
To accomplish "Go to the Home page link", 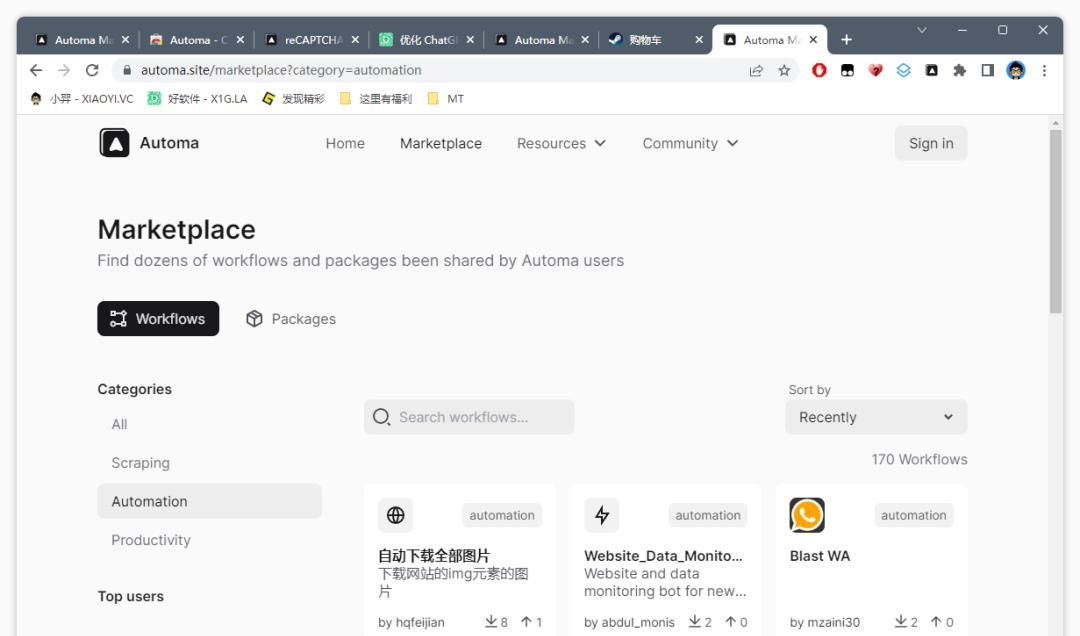I will tap(345, 143).
